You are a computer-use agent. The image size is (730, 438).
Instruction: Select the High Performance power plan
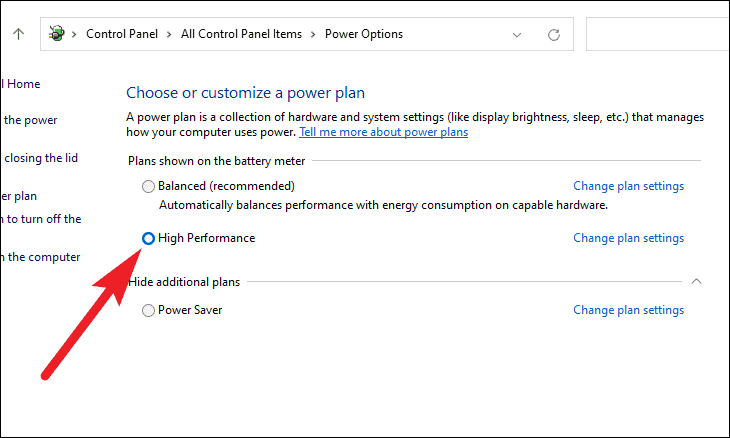click(x=148, y=238)
